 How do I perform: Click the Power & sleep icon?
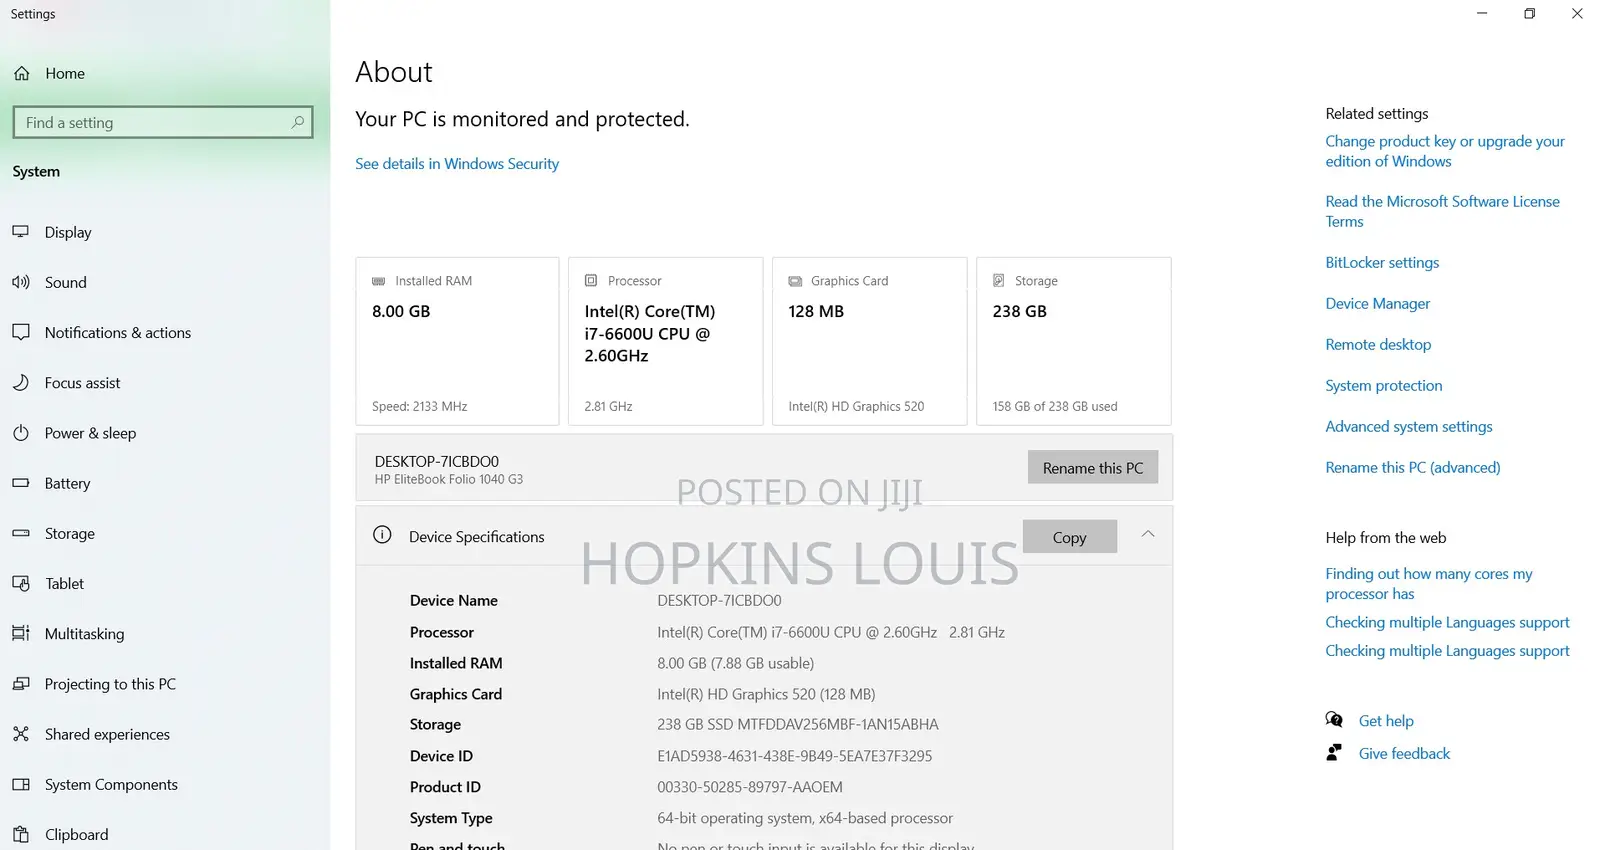coord(21,433)
